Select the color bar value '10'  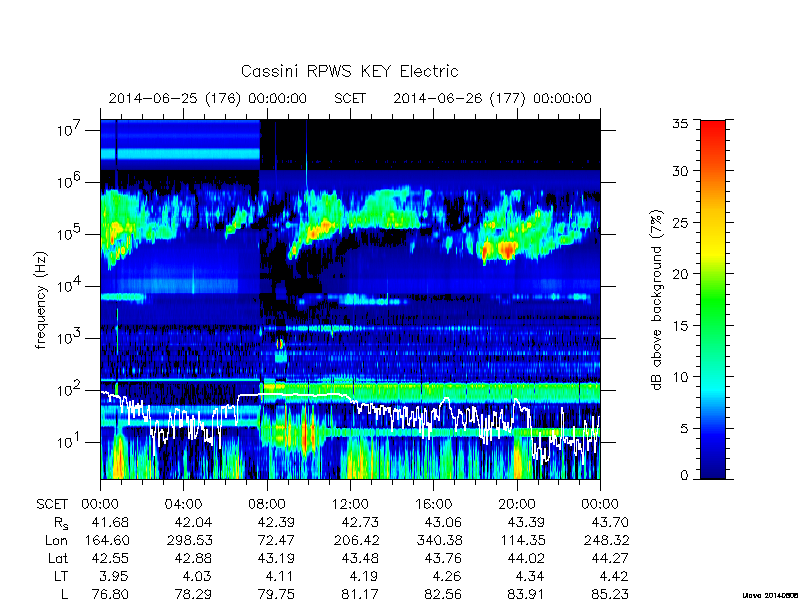click(680, 377)
